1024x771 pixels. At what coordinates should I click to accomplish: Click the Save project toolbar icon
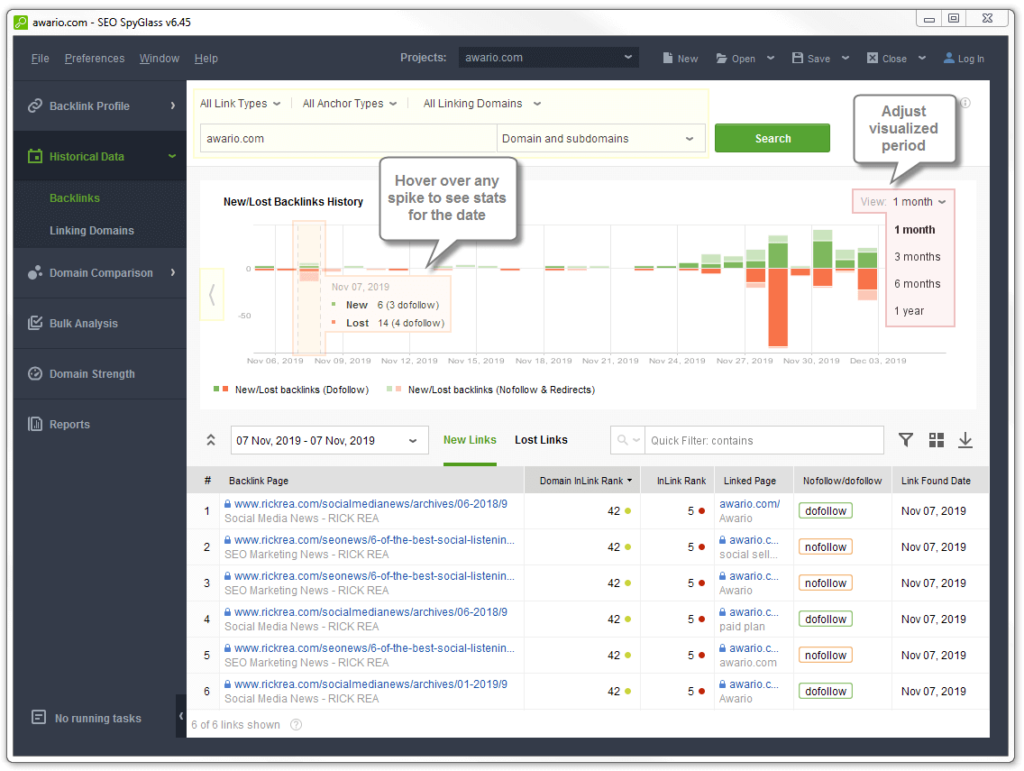[798, 58]
